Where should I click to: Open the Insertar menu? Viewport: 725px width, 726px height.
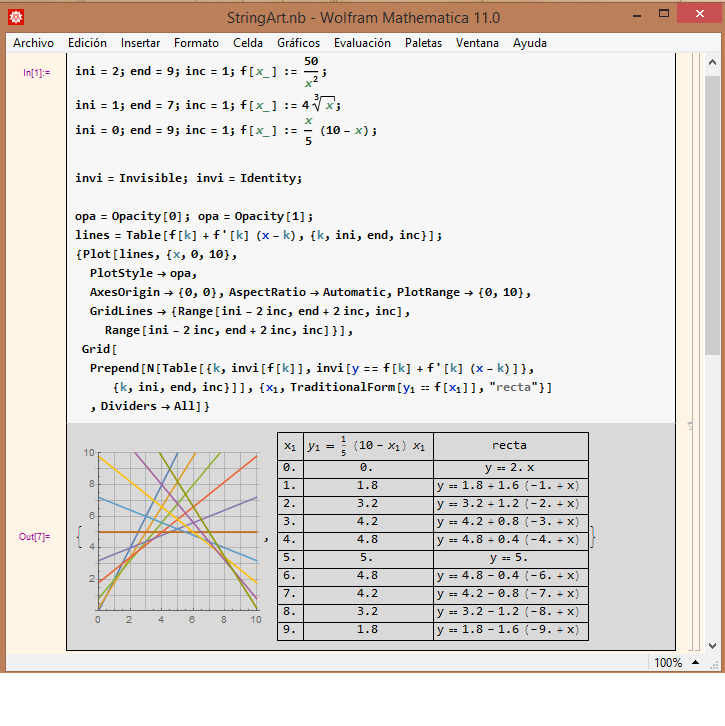140,43
